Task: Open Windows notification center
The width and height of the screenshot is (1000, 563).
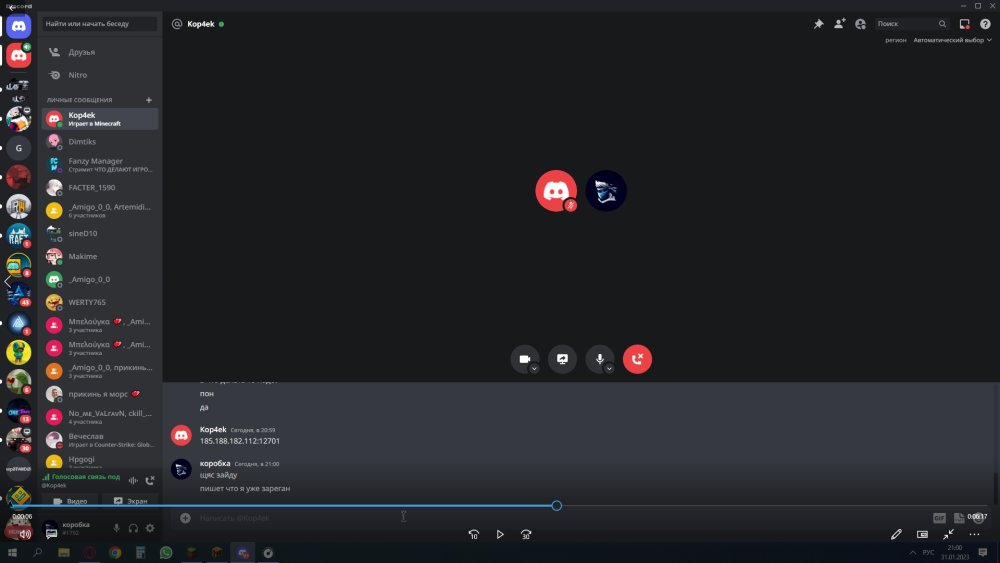Action: [x=983, y=553]
